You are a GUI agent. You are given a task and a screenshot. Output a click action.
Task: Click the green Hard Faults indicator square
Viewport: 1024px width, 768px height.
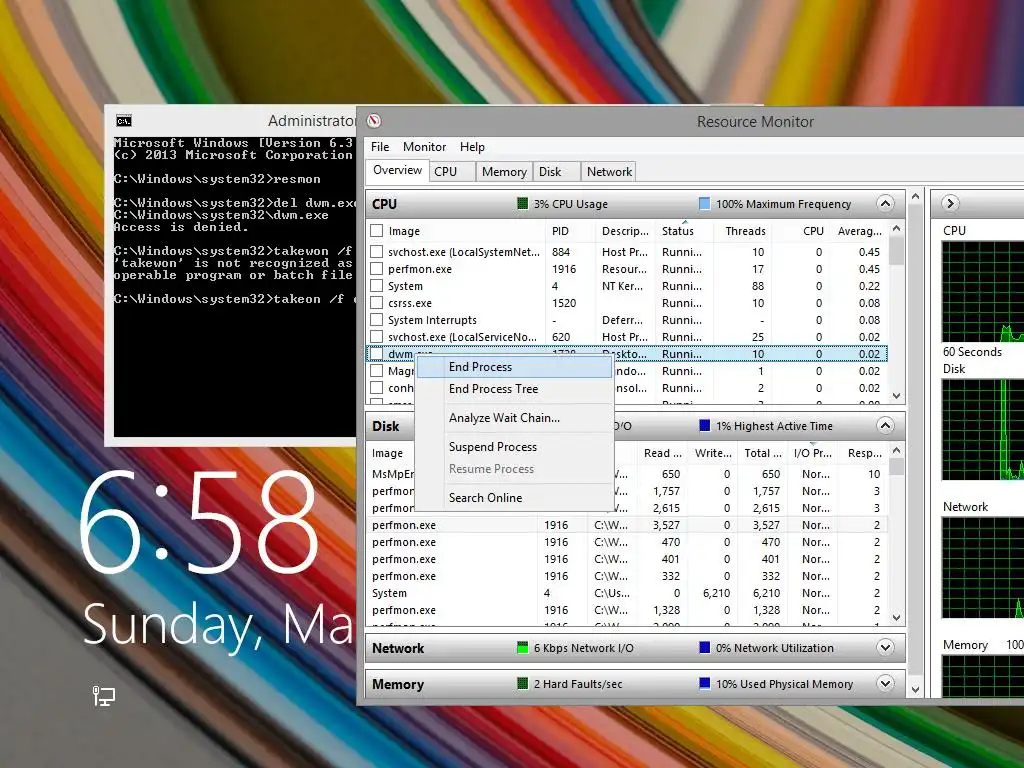click(522, 684)
